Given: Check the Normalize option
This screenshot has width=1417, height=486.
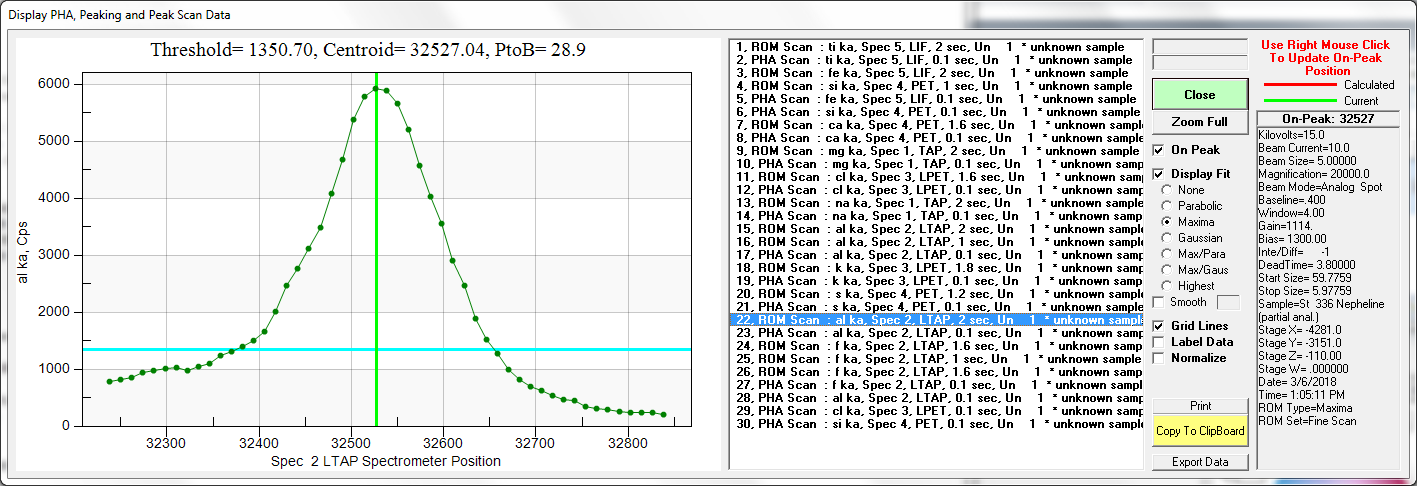Looking at the screenshot, I should (1159, 358).
